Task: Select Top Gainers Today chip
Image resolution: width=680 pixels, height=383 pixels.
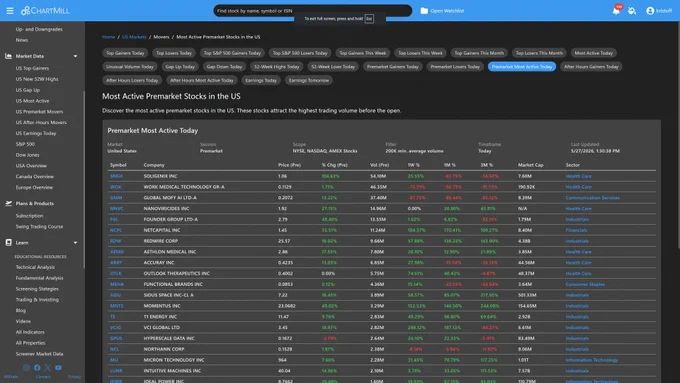Action: click(x=125, y=53)
